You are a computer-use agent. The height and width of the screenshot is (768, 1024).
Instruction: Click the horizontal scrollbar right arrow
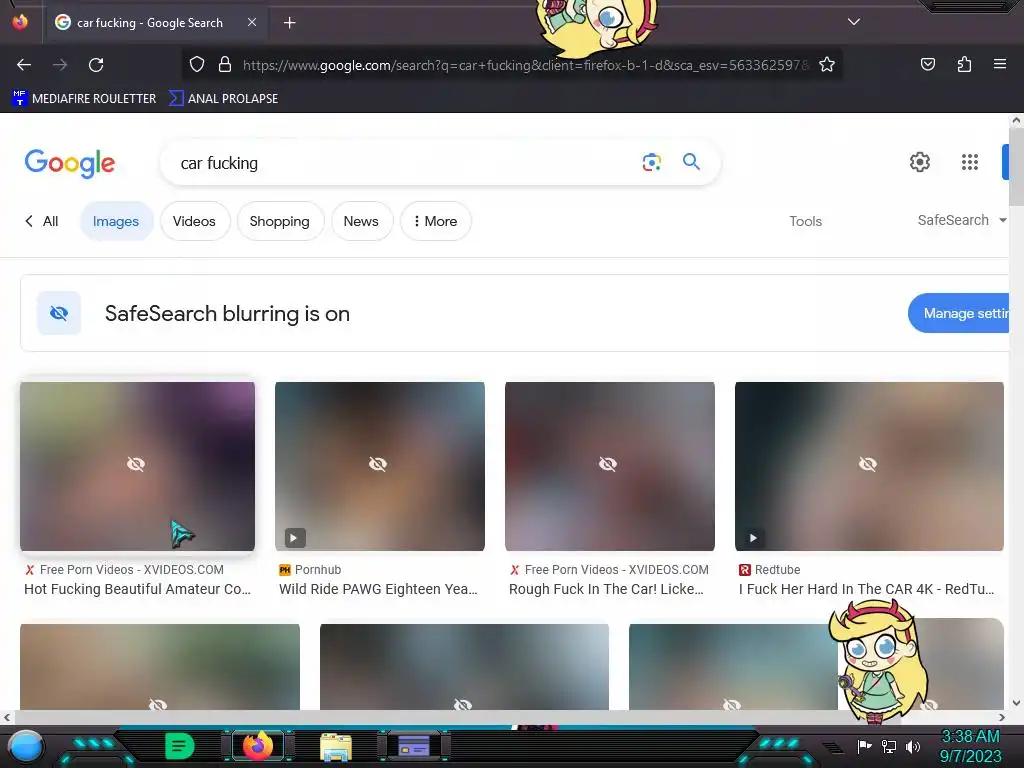click(x=1002, y=717)
